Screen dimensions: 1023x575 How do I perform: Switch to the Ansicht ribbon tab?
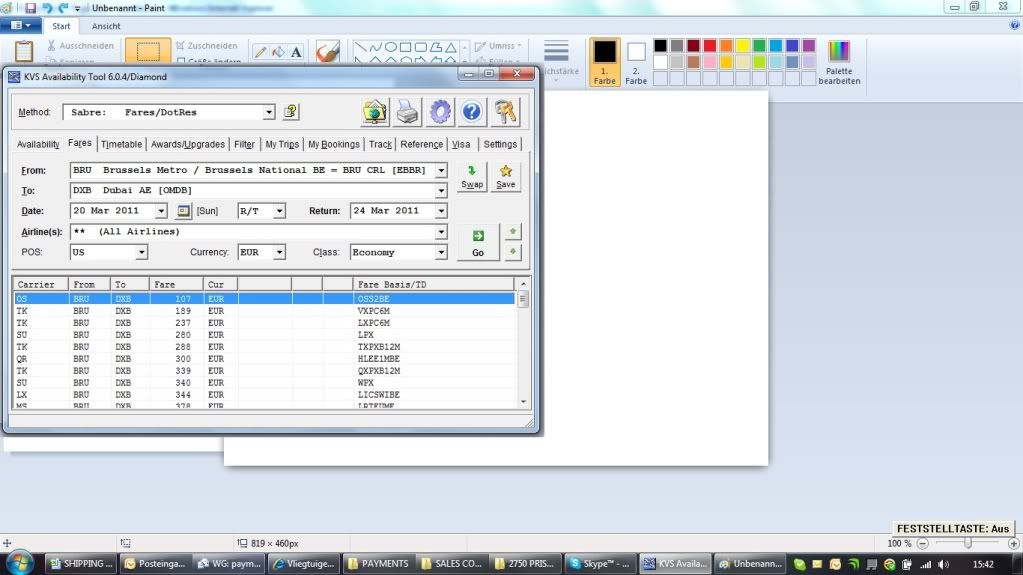coord(106,26)
